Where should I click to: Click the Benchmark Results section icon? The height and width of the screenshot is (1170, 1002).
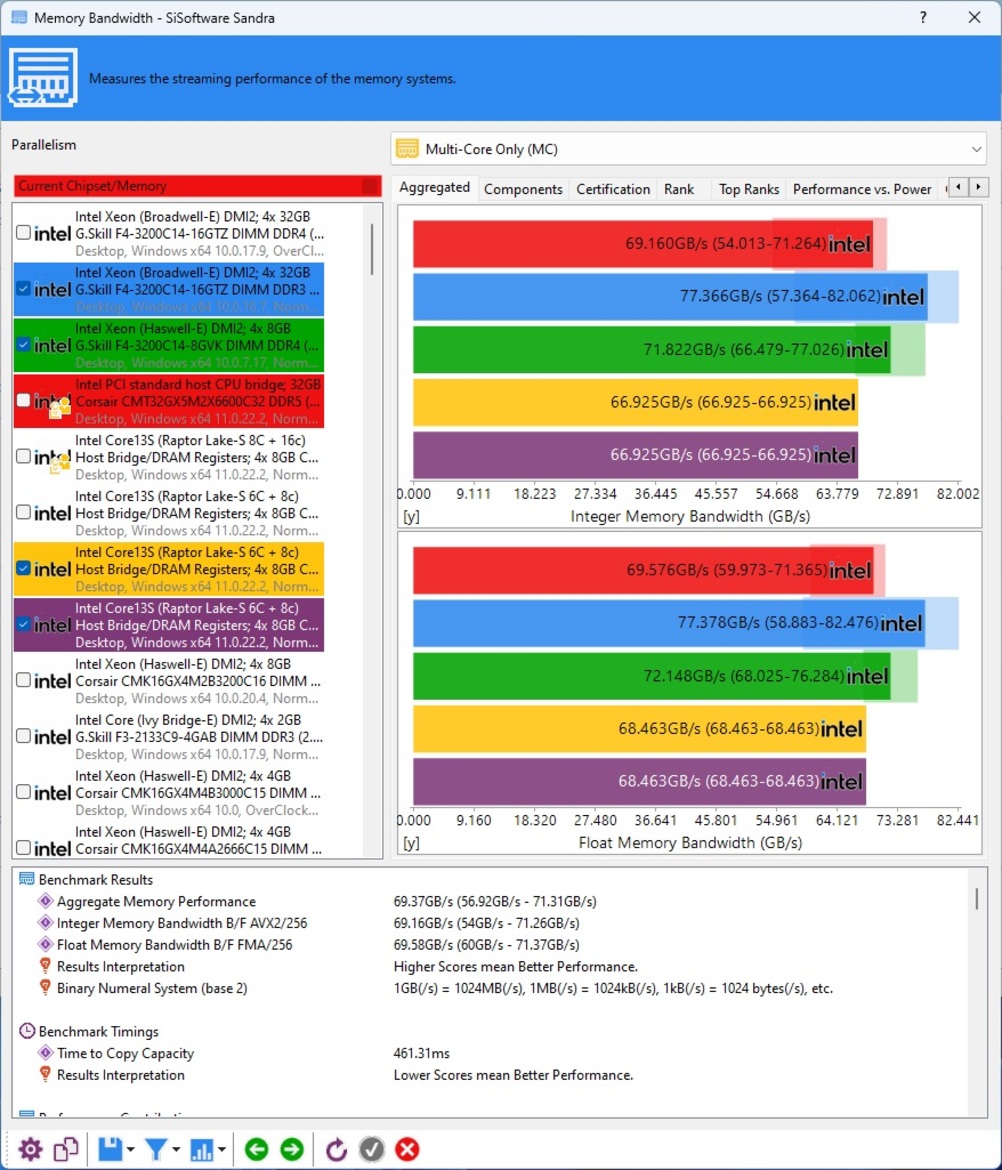(x=26, y=879)
